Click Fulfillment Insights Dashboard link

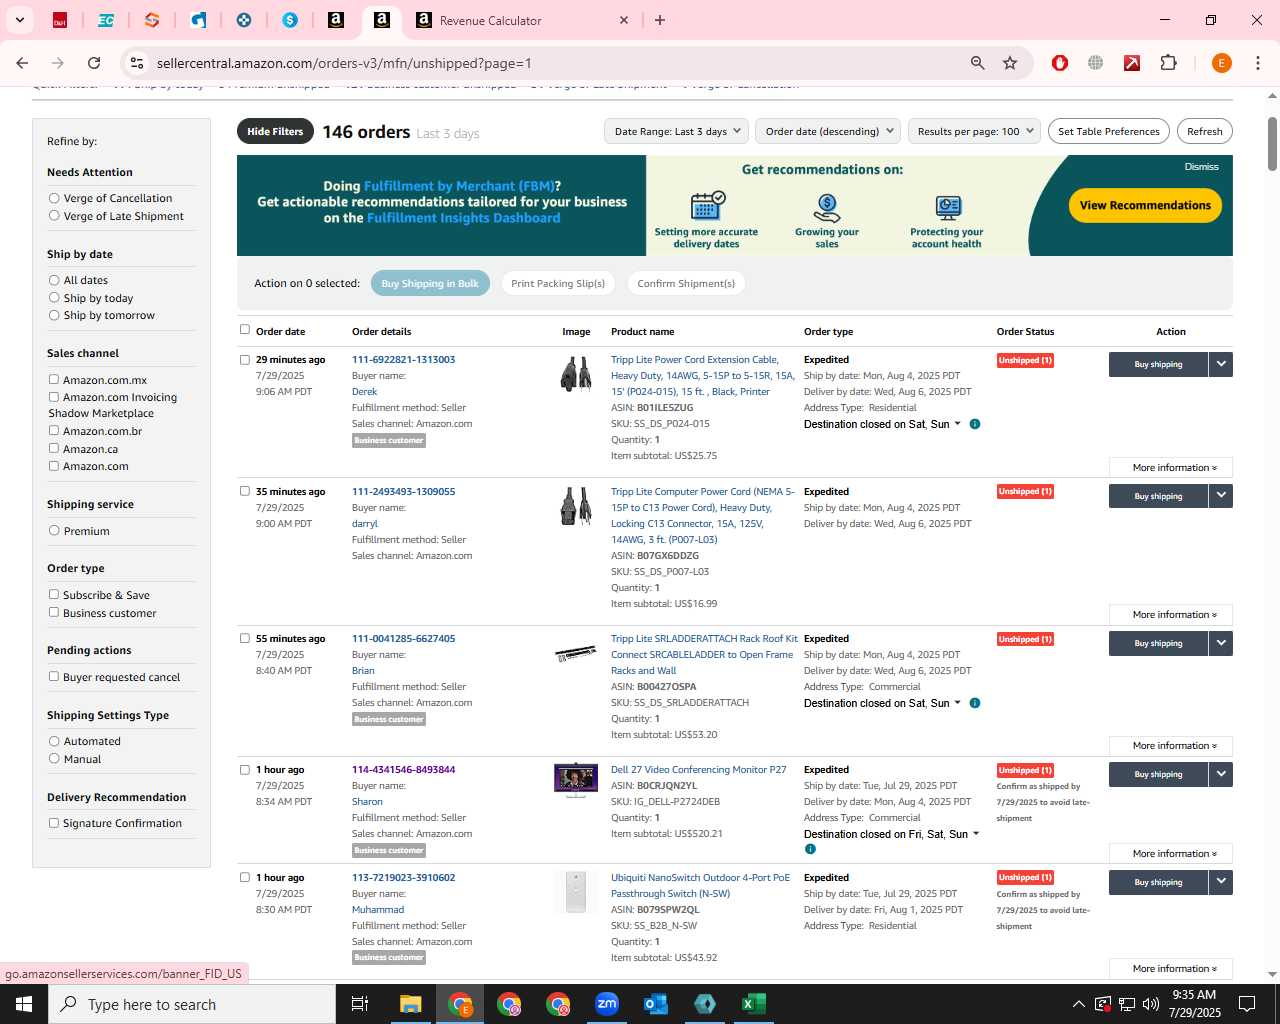pyautogui.click(x=463, y=218)
